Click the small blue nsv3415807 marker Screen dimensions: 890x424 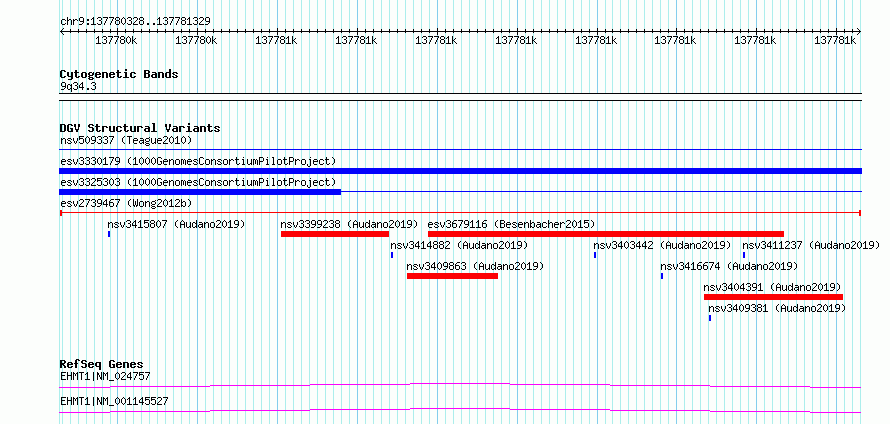(109, 234)
